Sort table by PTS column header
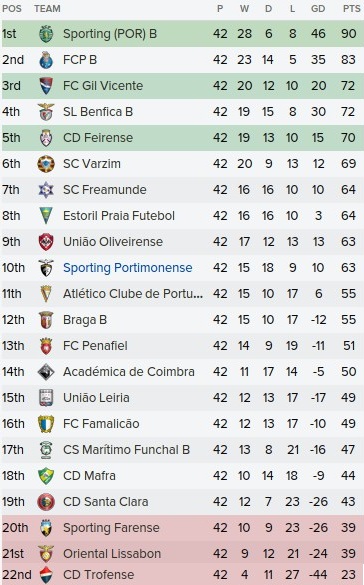The image size is (364, 585). pyautogui.click(x=351, y=9)
